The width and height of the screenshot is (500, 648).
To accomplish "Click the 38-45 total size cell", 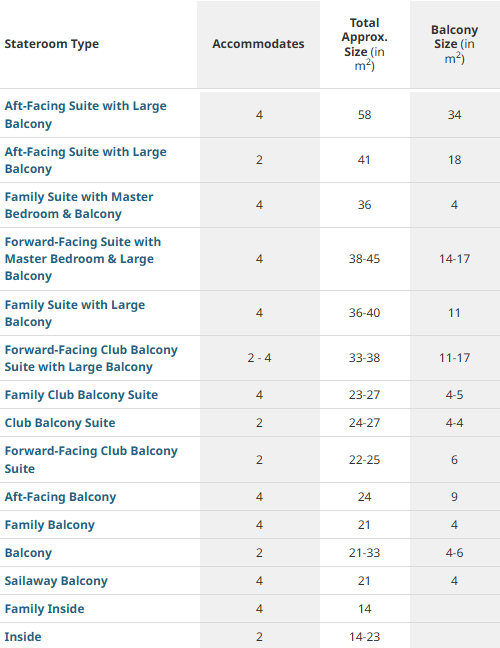I will click(x=364, y=259).
